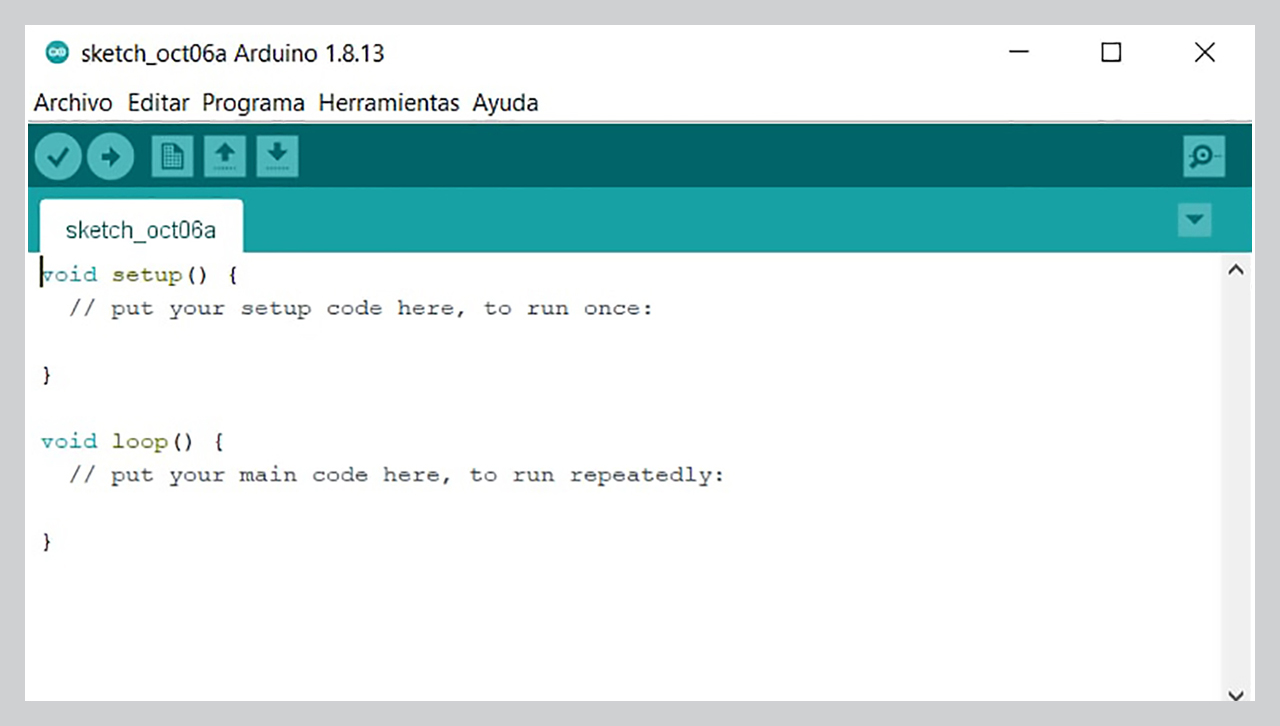
Task: Close the Arduino window
Action: click(x=1205, y=52)
